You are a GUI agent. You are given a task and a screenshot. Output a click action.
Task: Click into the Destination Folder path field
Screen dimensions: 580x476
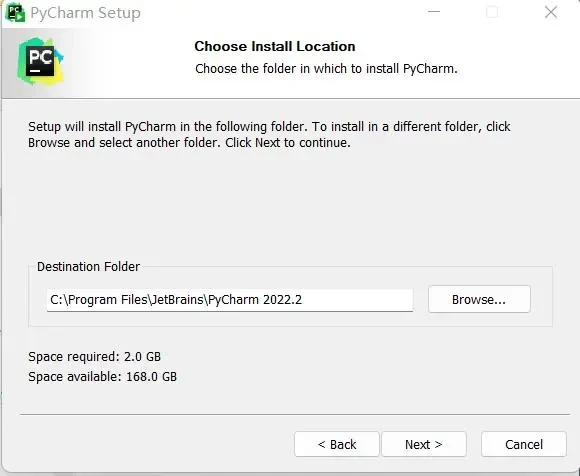[x=230, y=300]
